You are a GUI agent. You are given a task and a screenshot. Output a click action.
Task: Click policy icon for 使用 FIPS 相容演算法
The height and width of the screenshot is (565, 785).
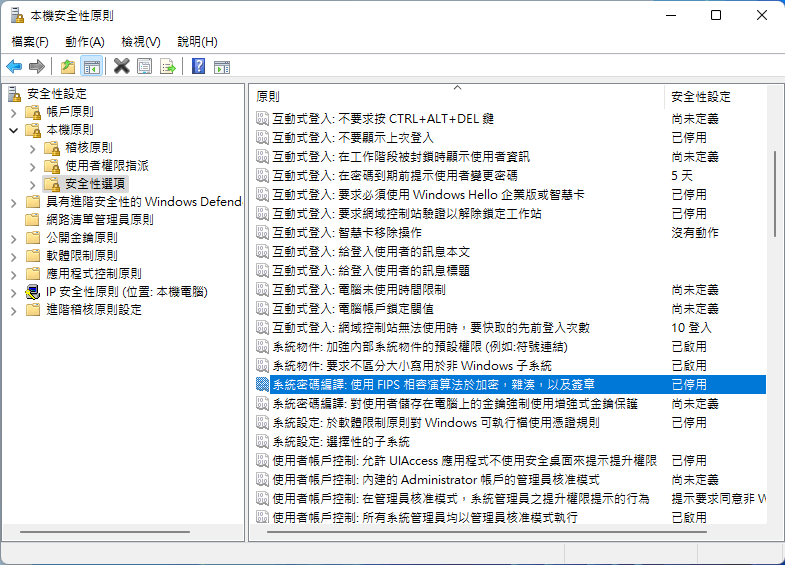pyautogui.click(x=262, y=384)
